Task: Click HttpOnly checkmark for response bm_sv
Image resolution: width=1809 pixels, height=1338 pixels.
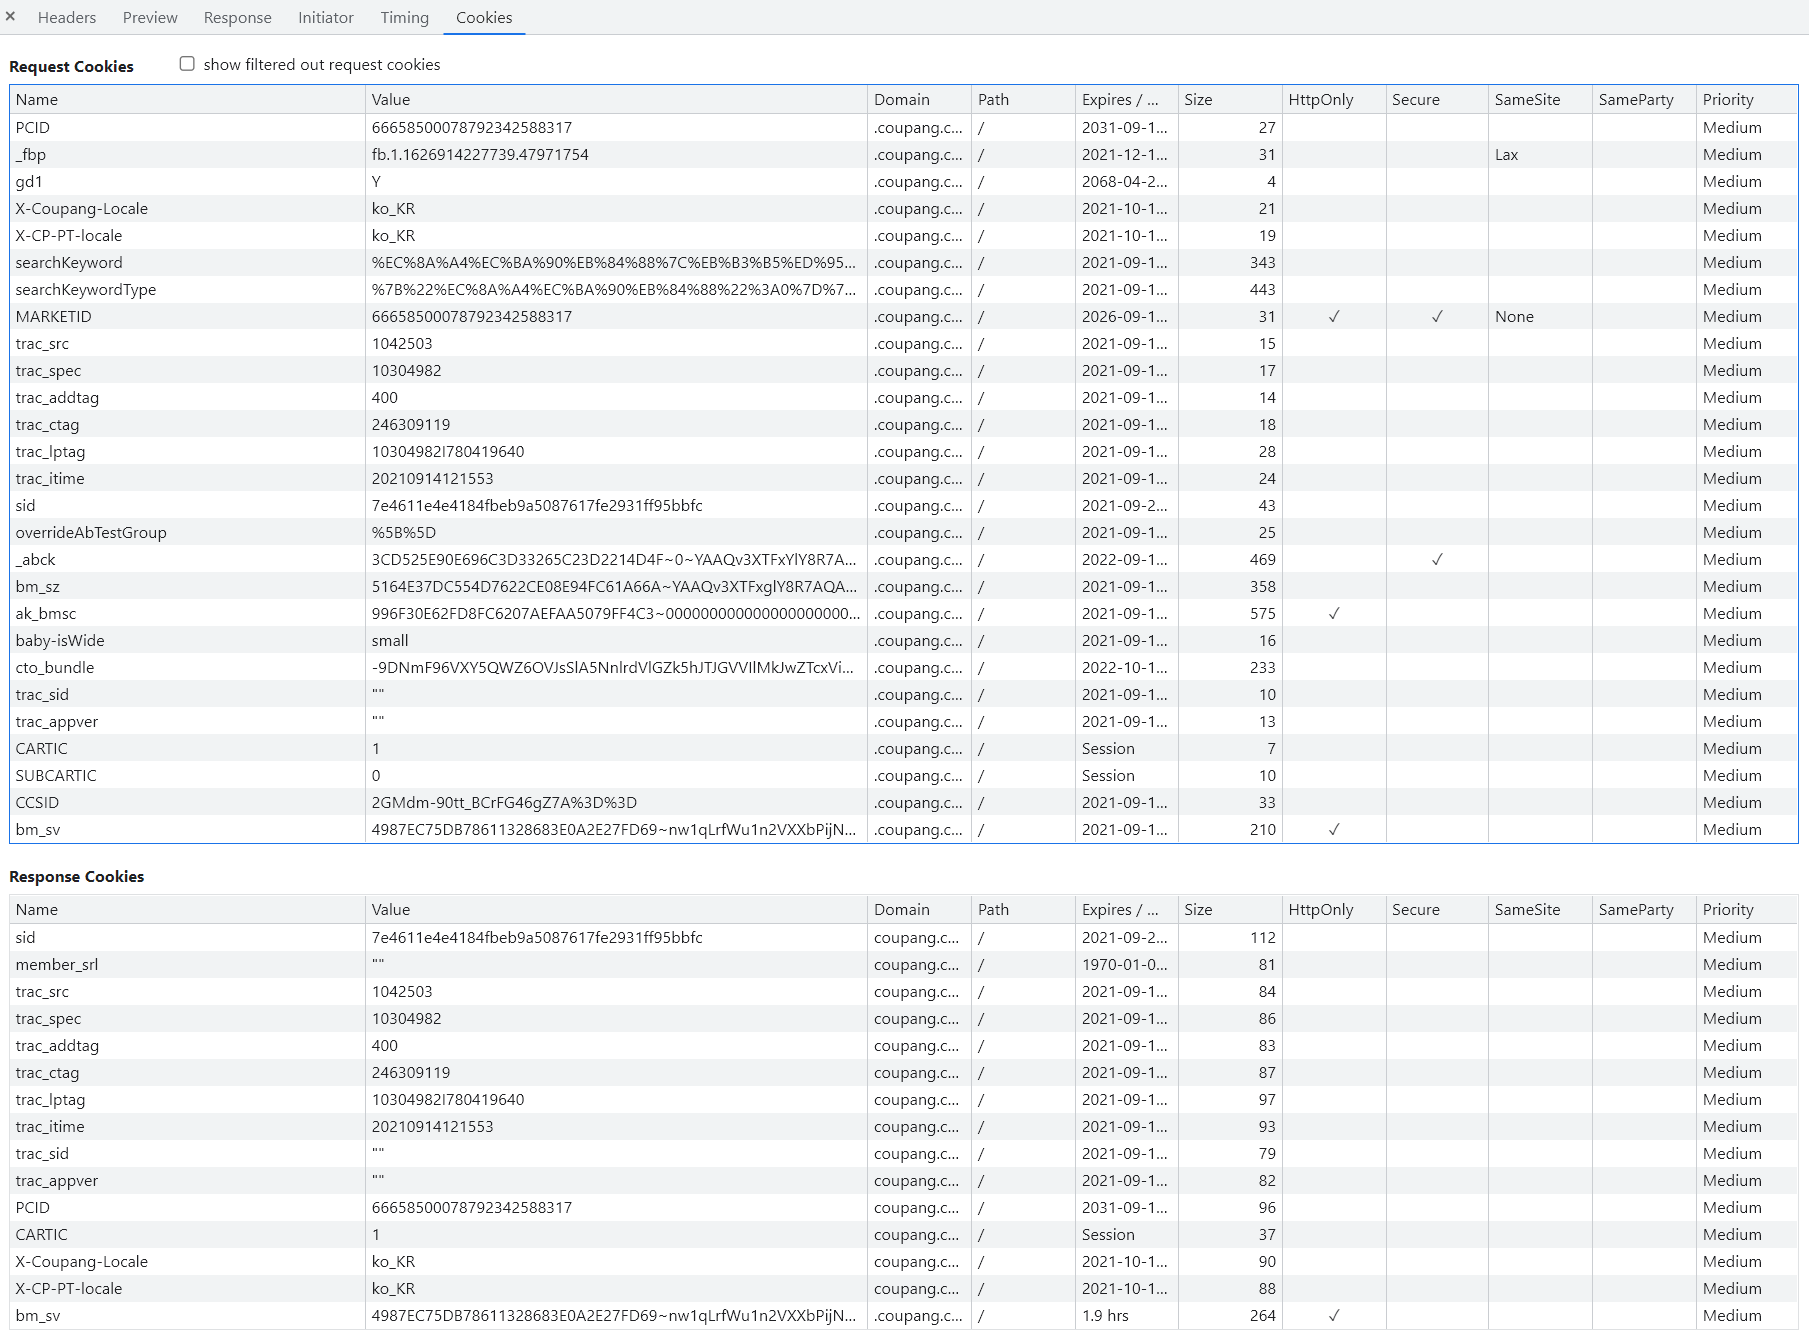Action: pos(1334,1316)
